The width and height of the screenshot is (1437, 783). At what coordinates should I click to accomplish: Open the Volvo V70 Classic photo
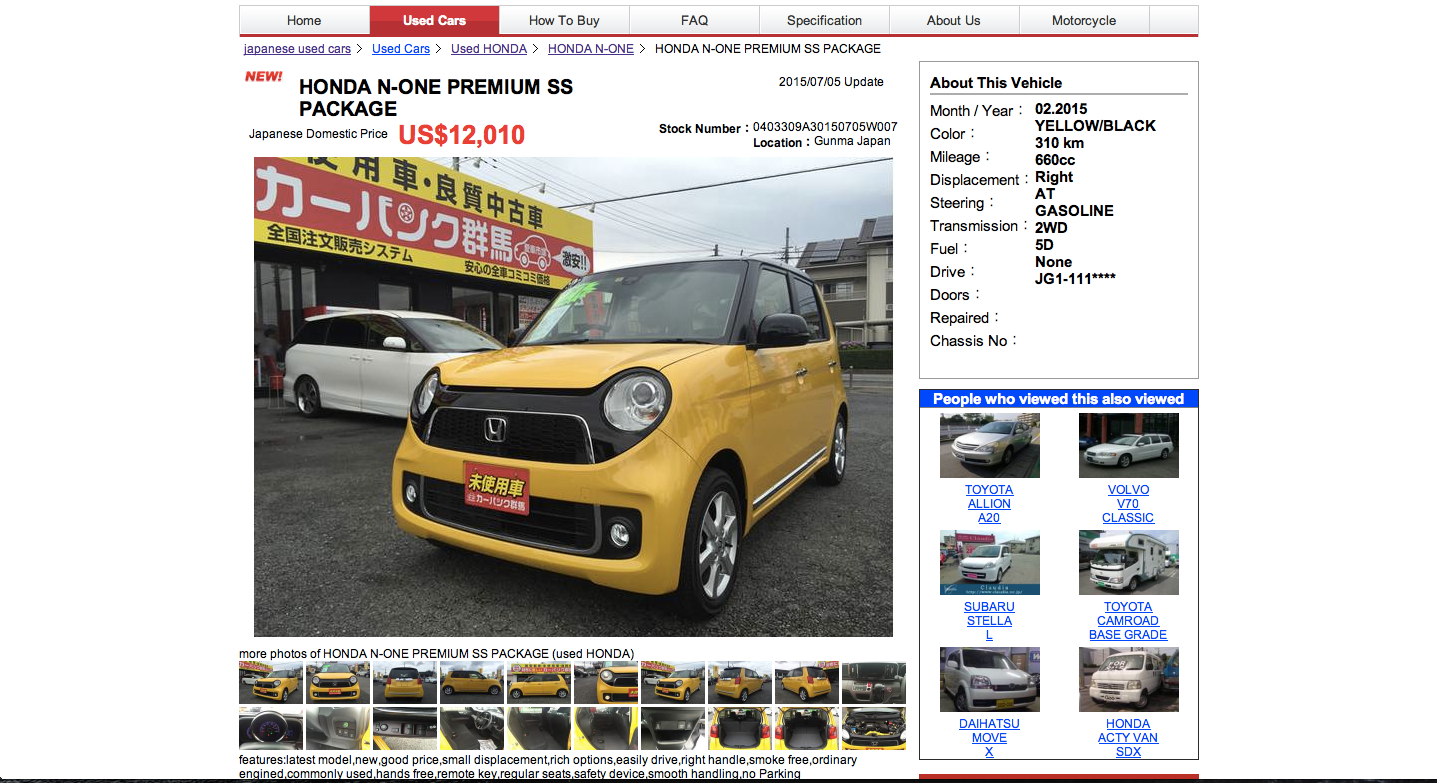[1128, 446]
